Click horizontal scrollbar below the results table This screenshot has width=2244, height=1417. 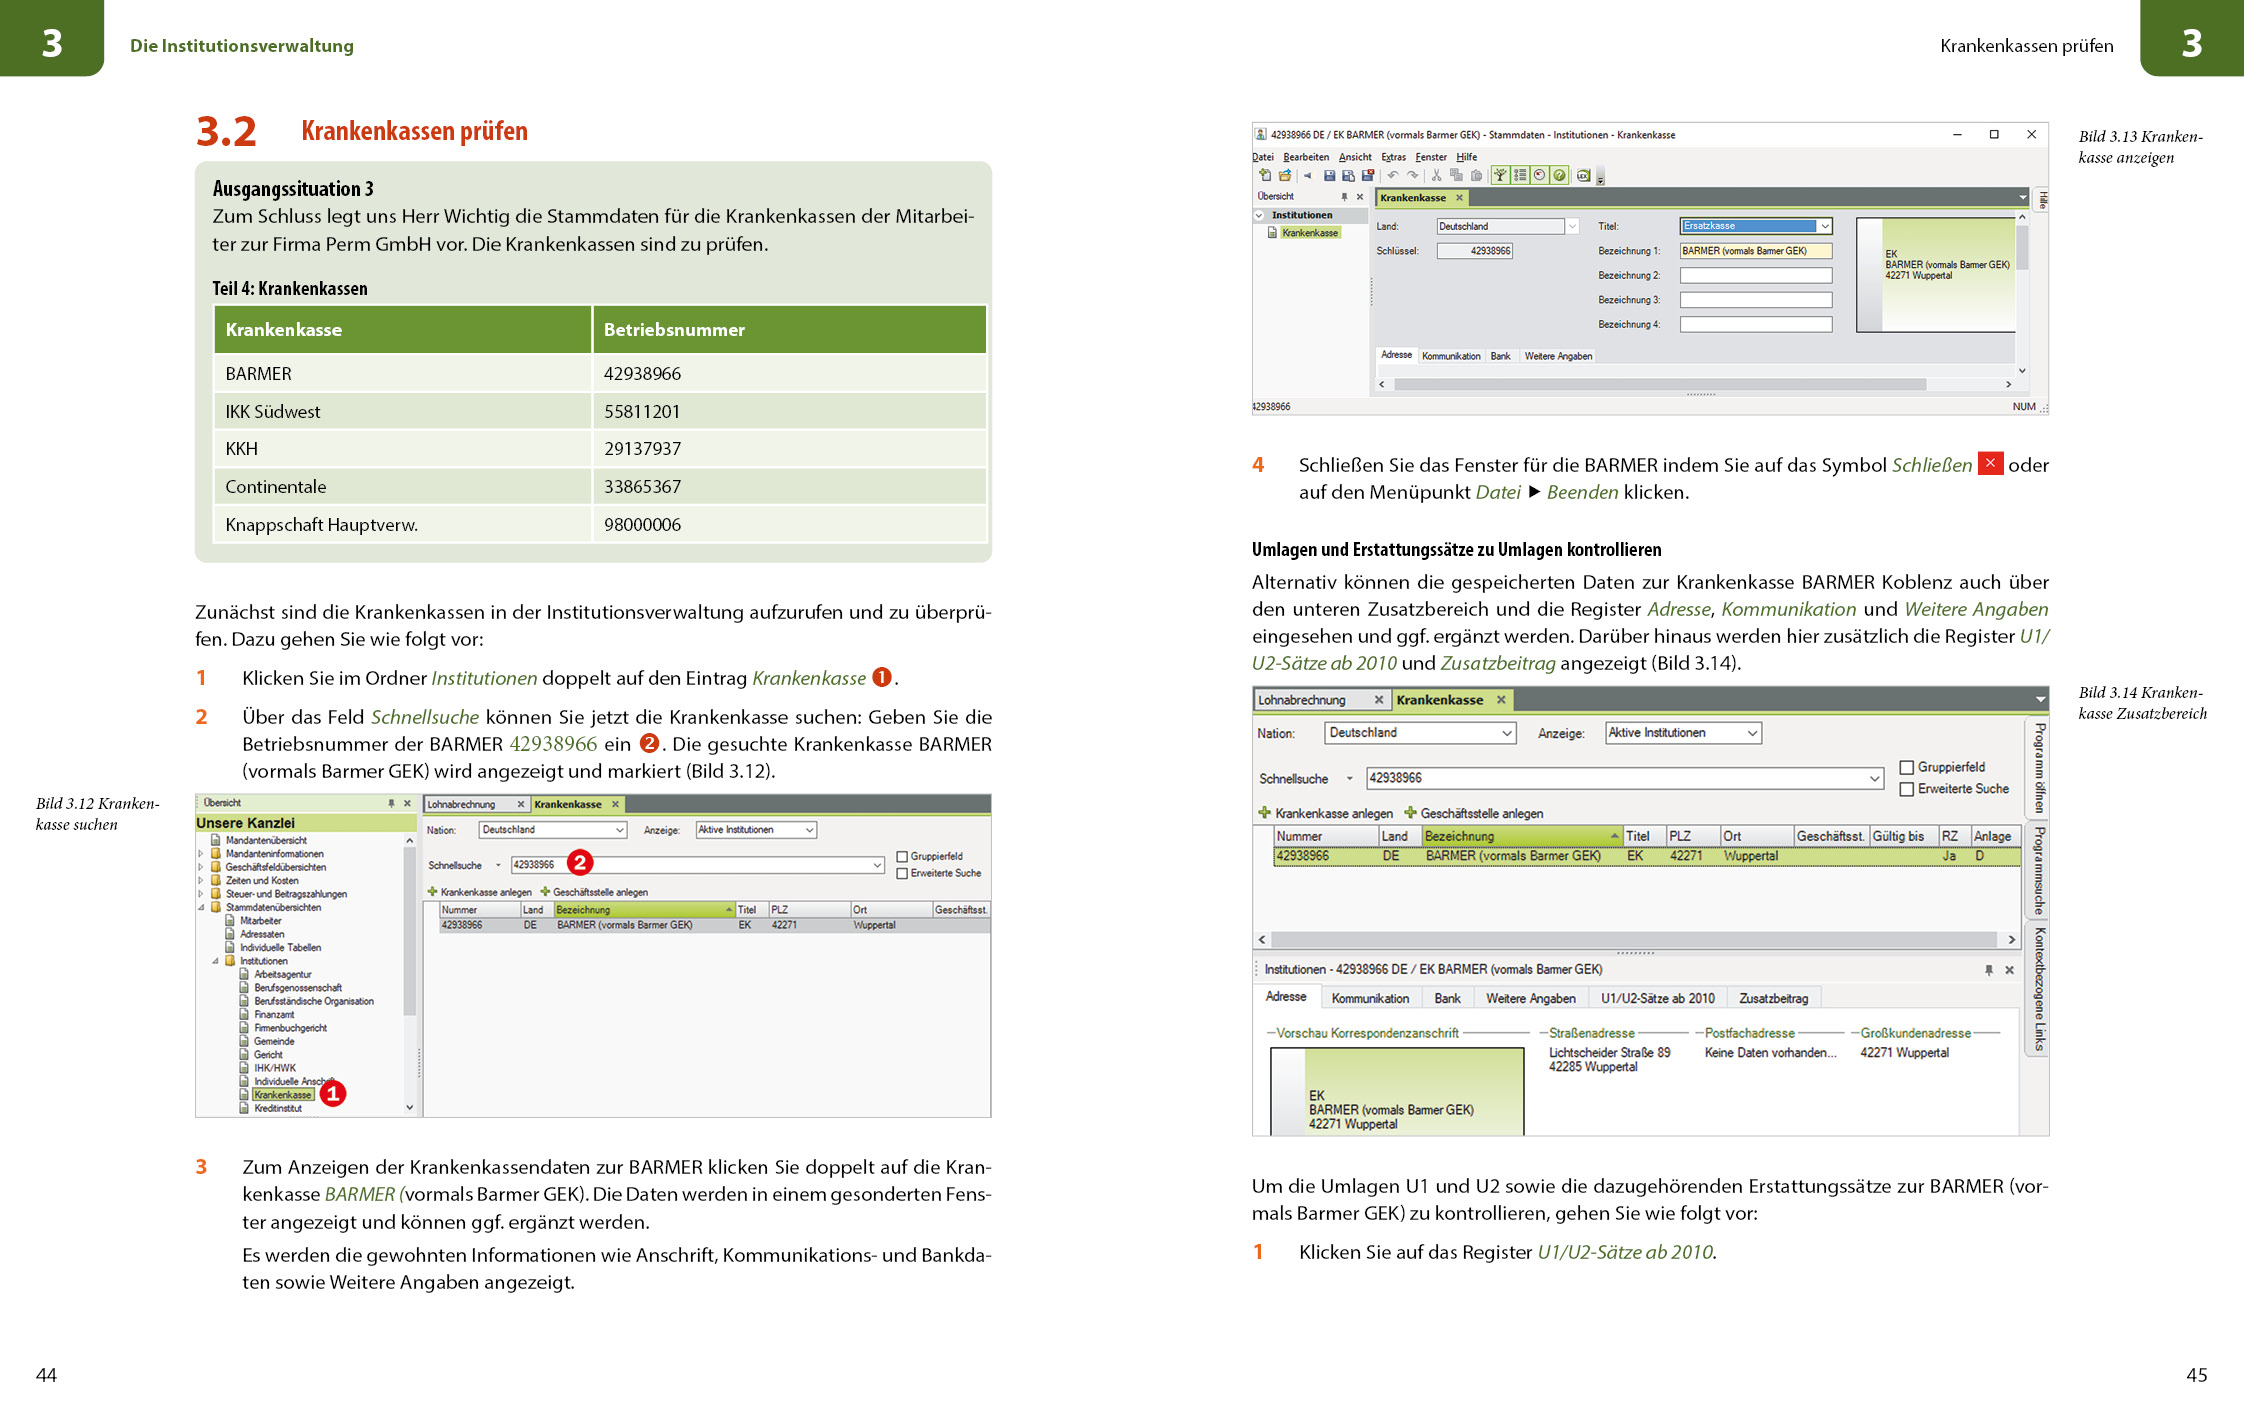[1635, 940]
